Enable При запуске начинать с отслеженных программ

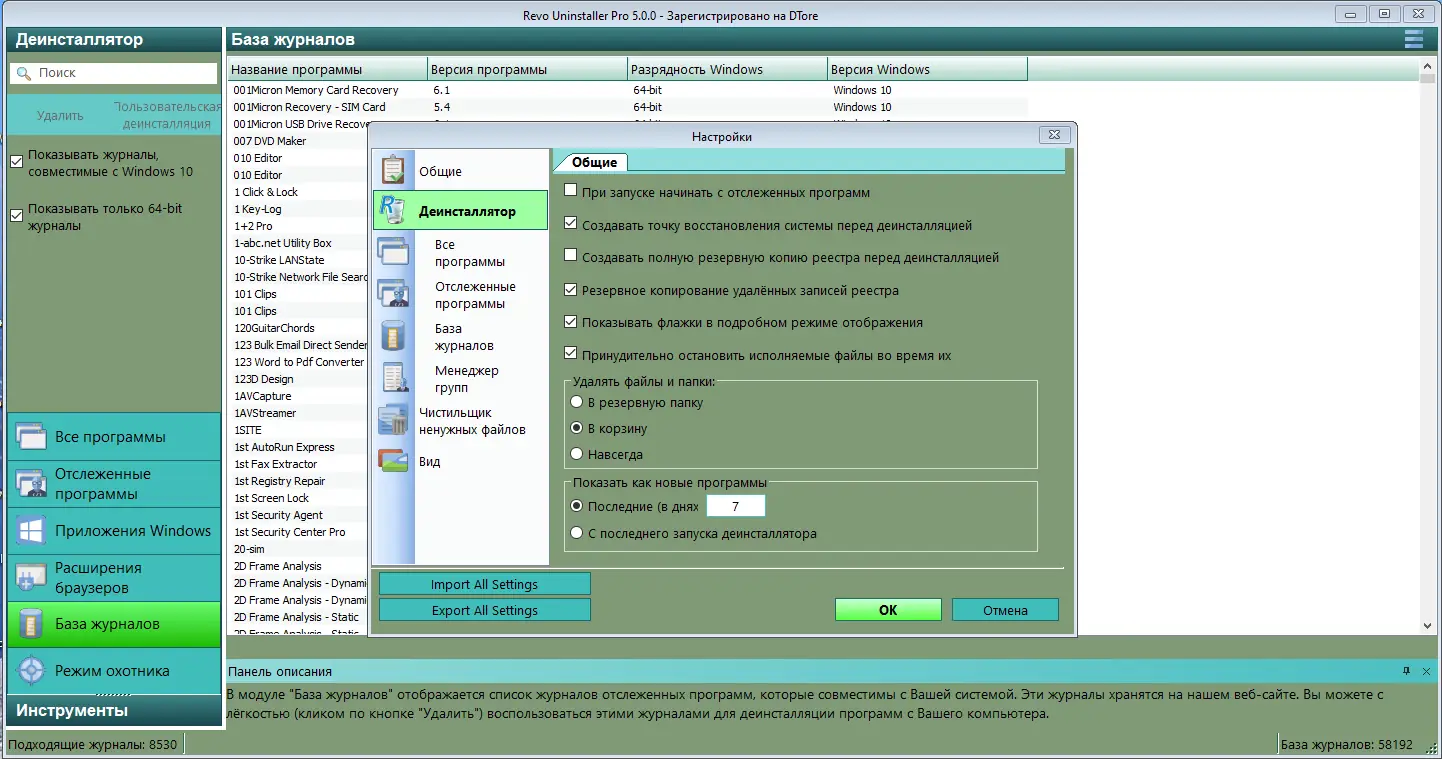tap(571, 192)
